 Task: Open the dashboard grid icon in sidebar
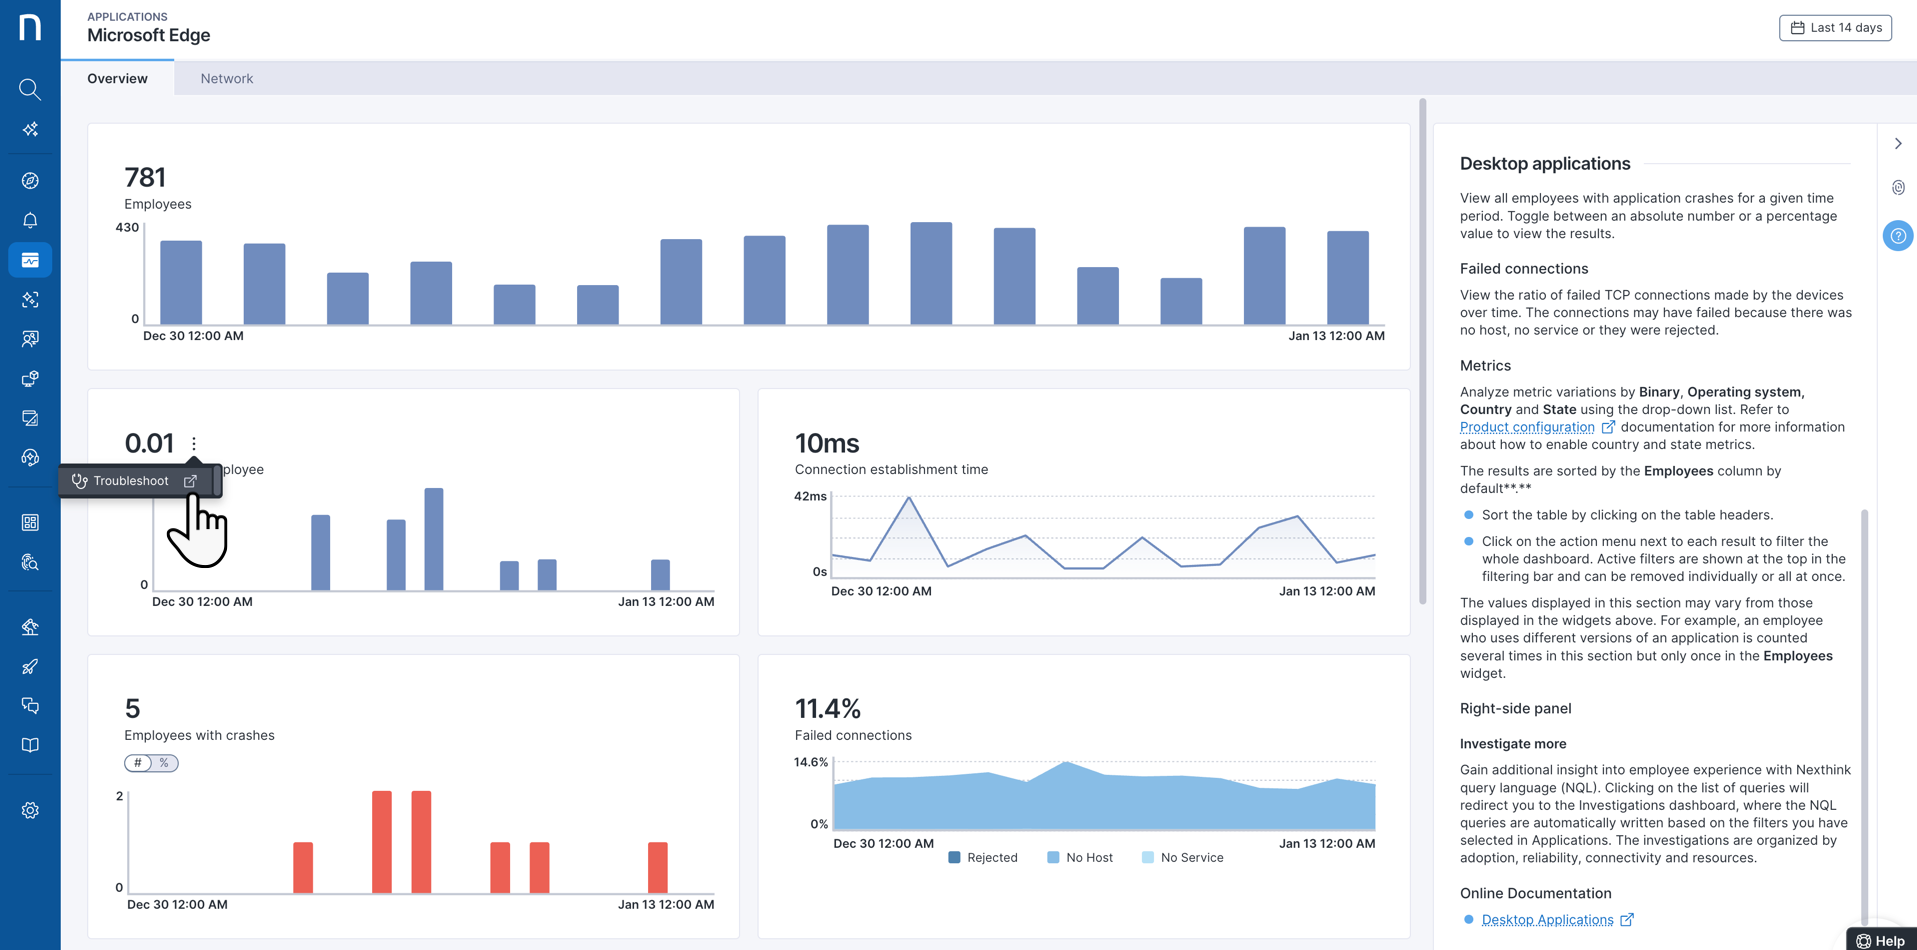click(x=30, y=523)
